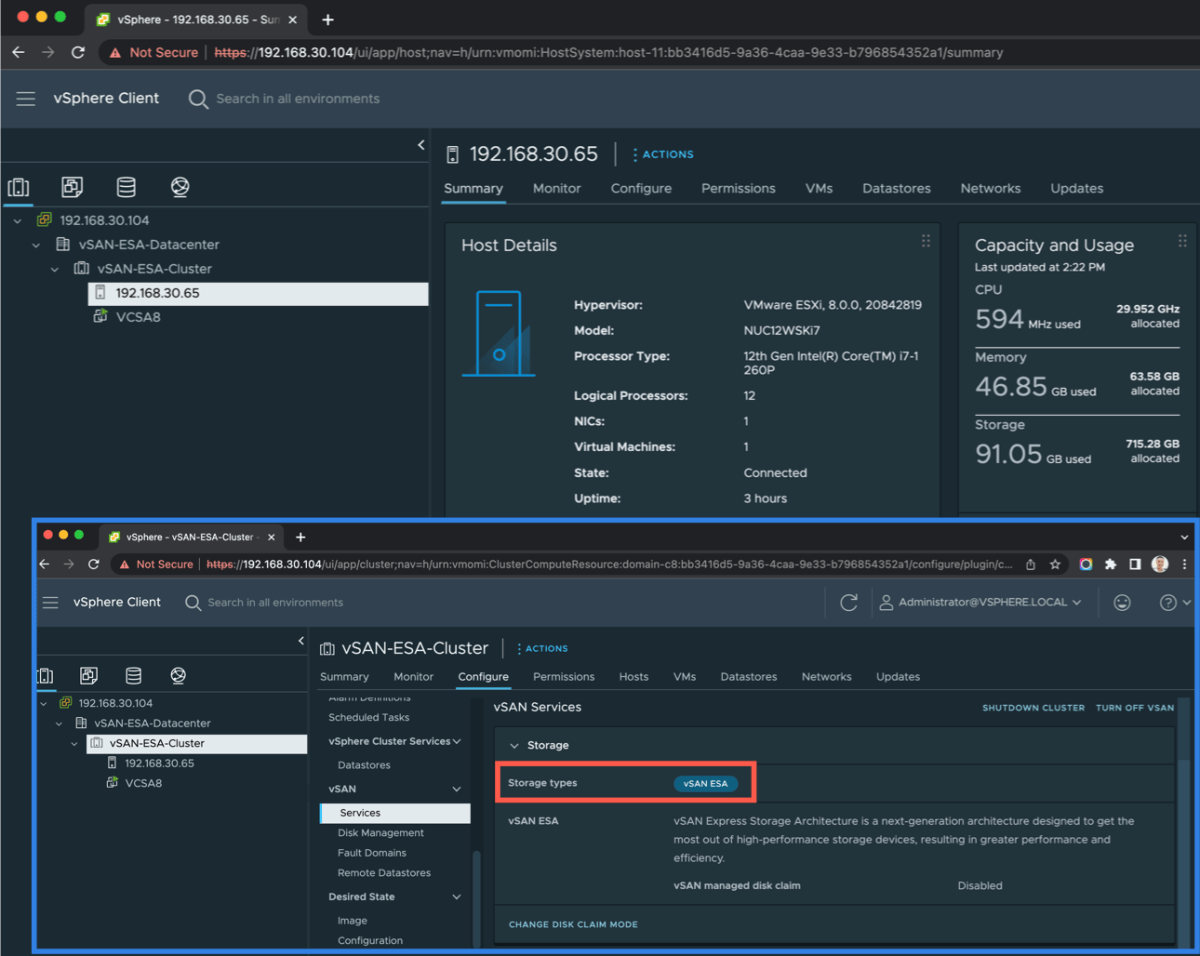Viewport: 1200px width, 956px height.
Task: Click browser back arrow in the host summary window
Action: click(x=18, y=52)
